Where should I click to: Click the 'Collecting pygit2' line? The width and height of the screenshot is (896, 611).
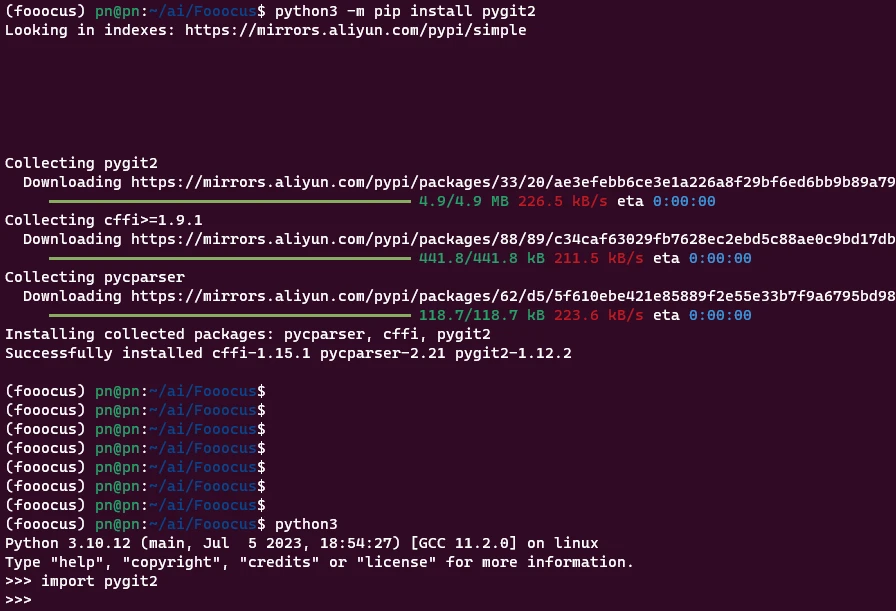(x=81, y=163)
